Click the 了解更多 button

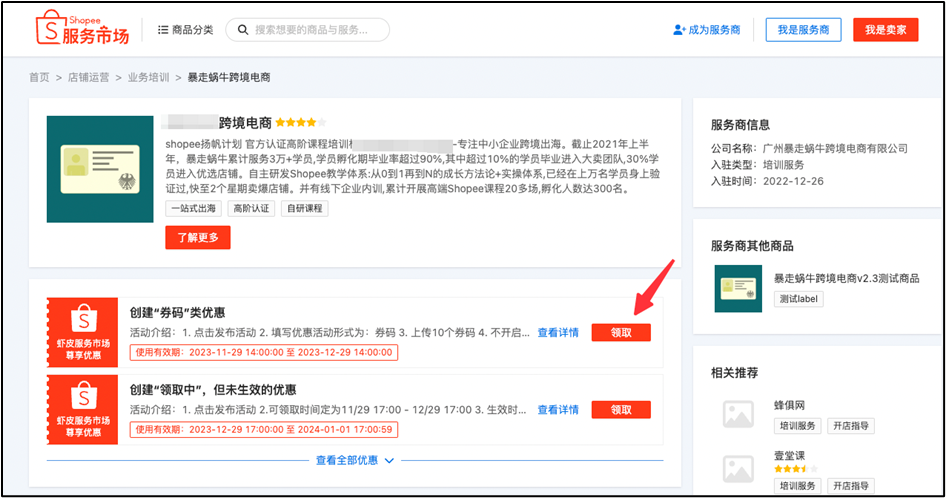tap(198, 237)
